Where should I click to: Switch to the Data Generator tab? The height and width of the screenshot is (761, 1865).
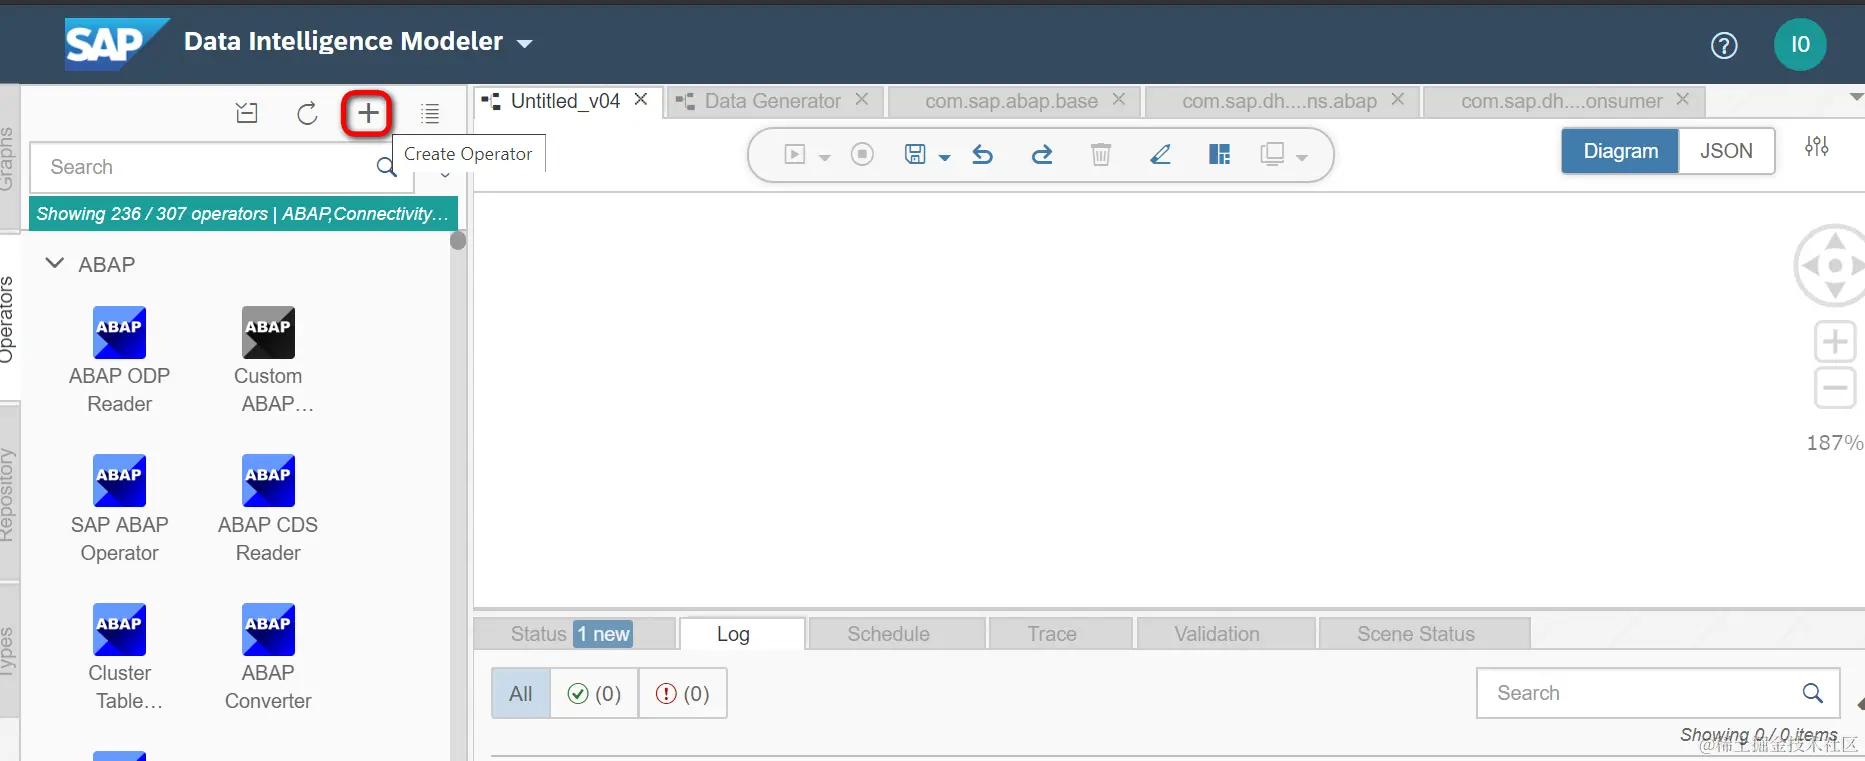tap(772, 101)
